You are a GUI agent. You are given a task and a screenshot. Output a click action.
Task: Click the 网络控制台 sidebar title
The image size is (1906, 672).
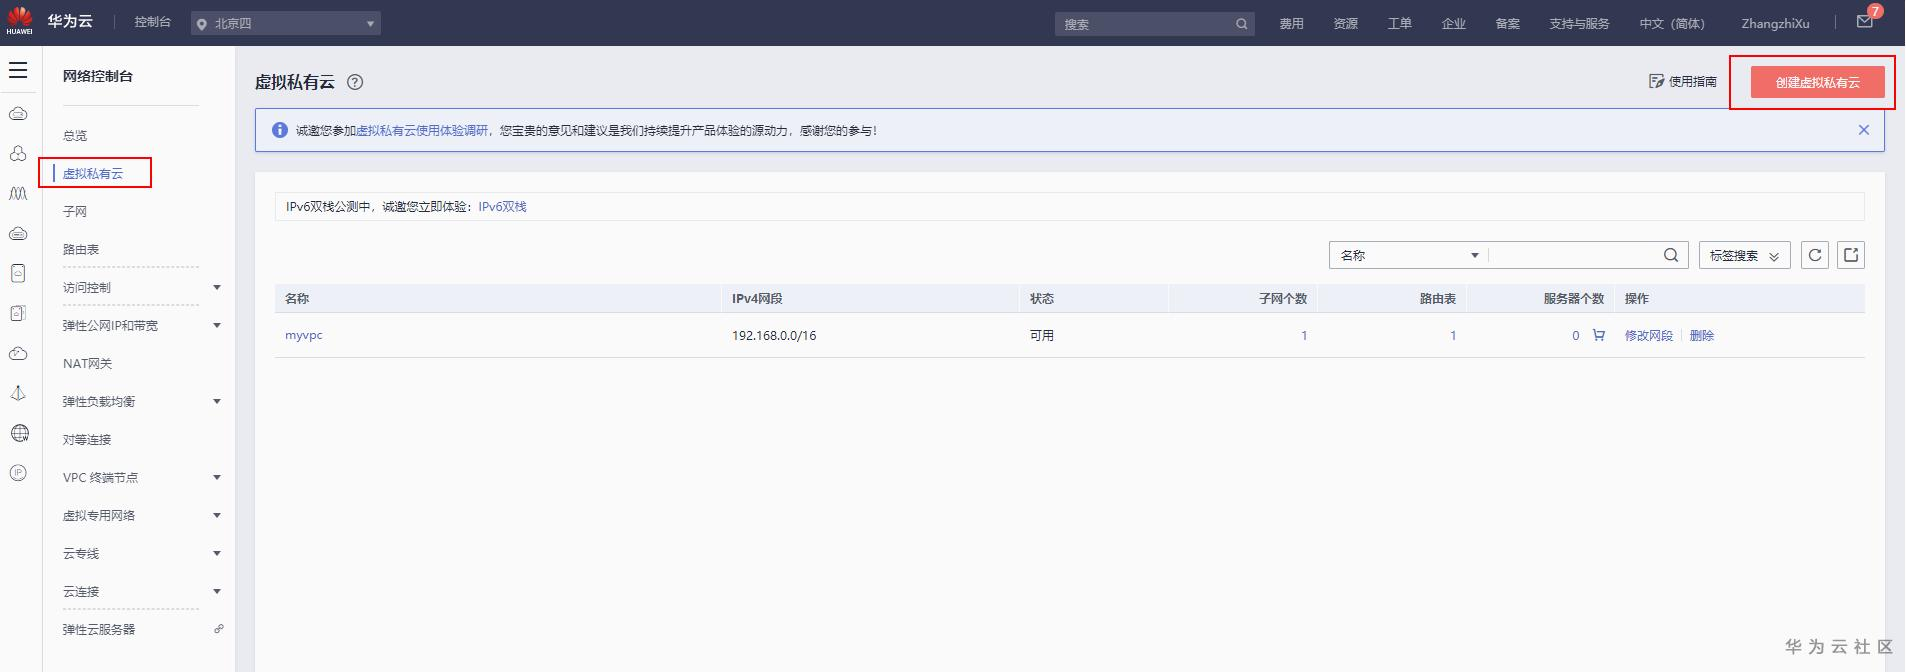pos(98,75)
